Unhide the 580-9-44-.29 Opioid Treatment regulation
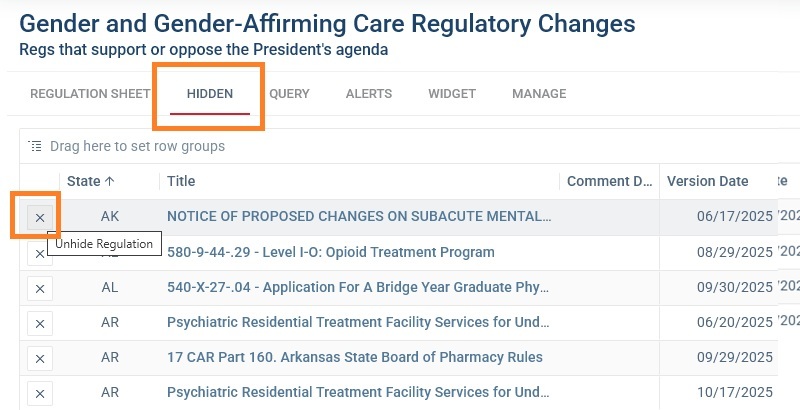Viewport: 800px width, 410px height. [x=40, y=254]
